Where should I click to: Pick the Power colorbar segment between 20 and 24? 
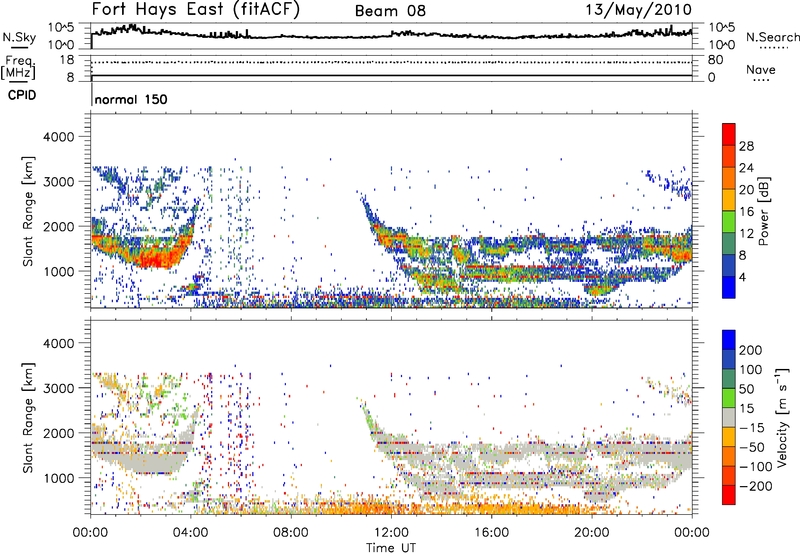pos(729,178)
